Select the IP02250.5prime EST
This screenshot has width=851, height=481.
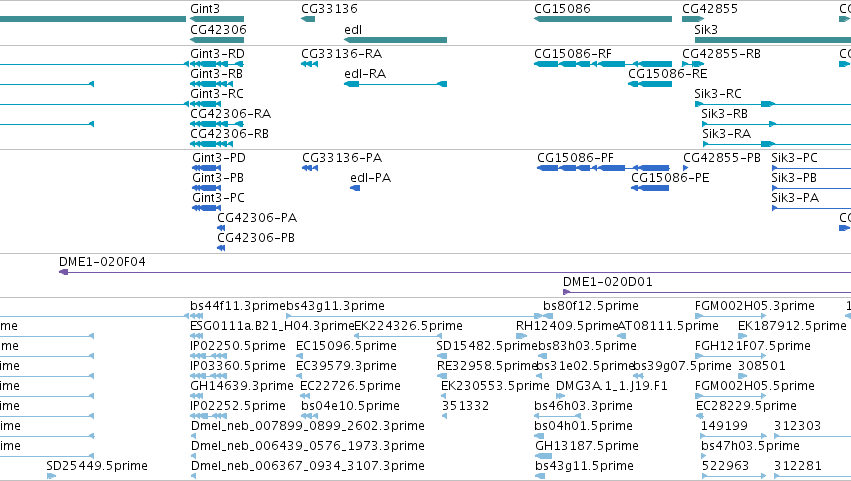208,356
